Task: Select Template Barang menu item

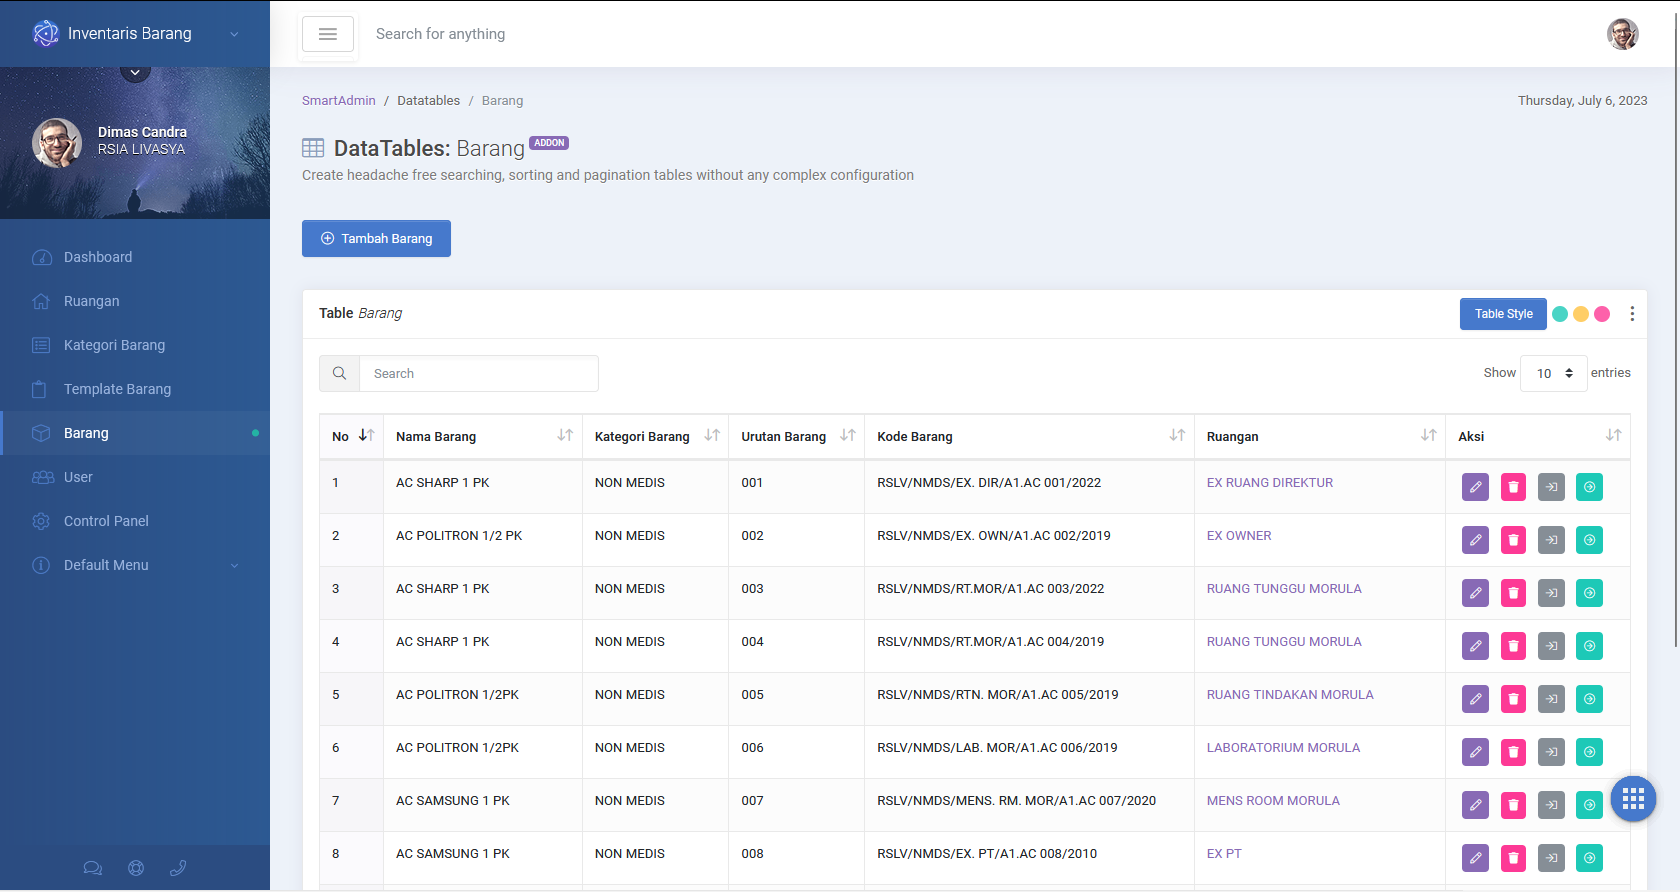Action: pos(135,389)
